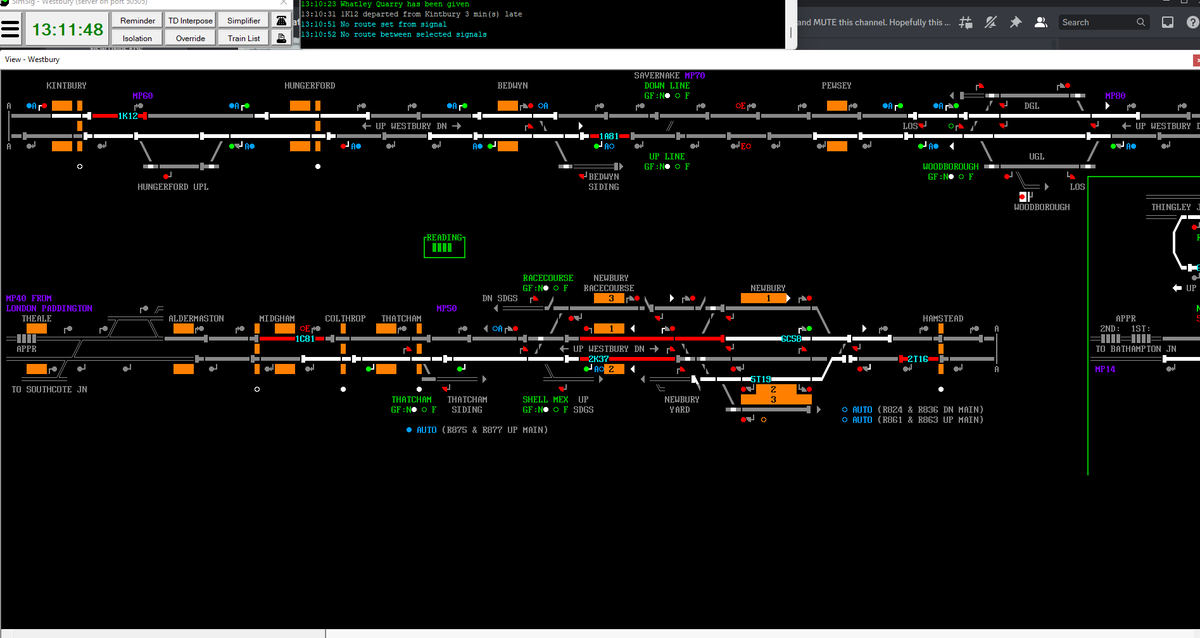Toggle Discord member list icon
1200x638 pixels.
coord(1041,22)
